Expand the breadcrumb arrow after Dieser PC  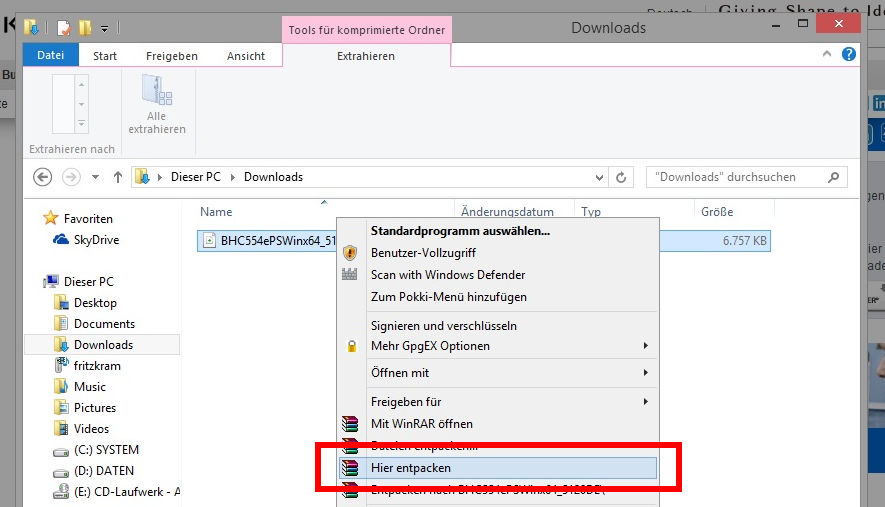coord(233,177)
